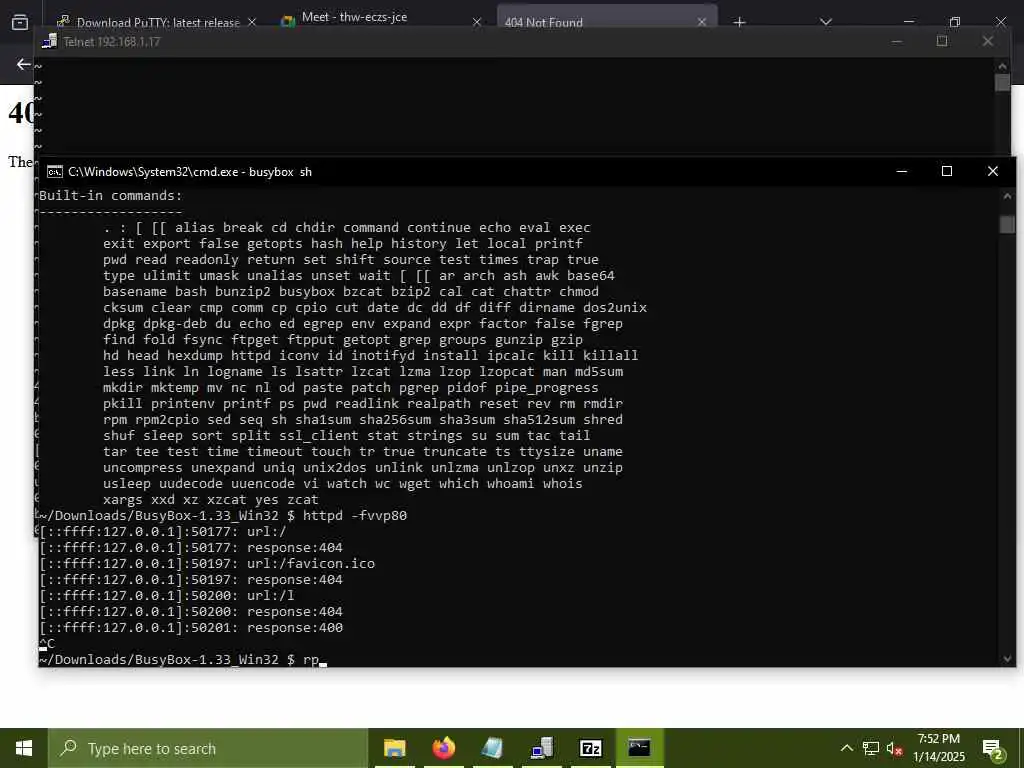This screenshot has width=1024, height=768.
Task: Minimize the cmd.exe busybox window
Action: pyautogui.click(x=902, y=171)
